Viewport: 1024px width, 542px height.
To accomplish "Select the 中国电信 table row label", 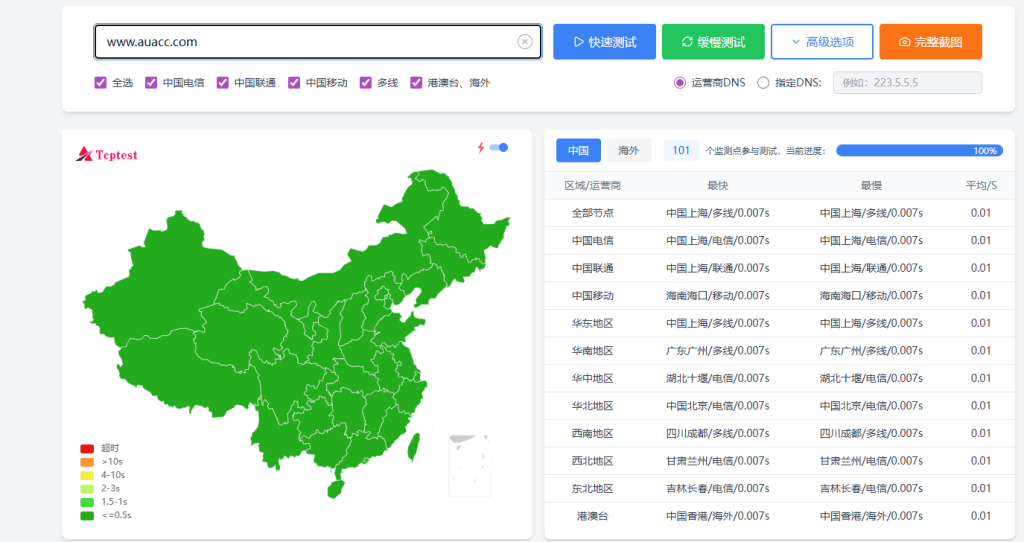I will click(x=592, y=240).
